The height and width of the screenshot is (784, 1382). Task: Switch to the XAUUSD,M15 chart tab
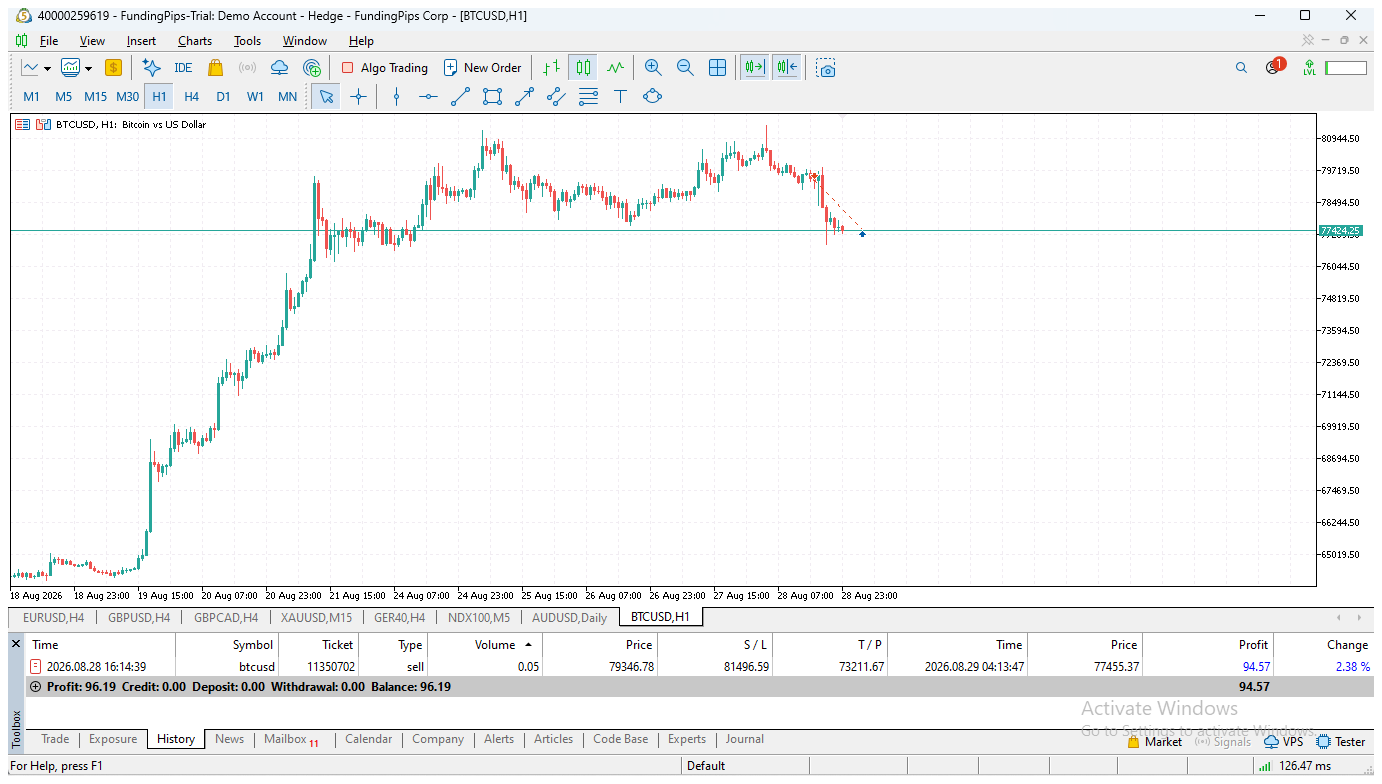[x=316, y=618]
